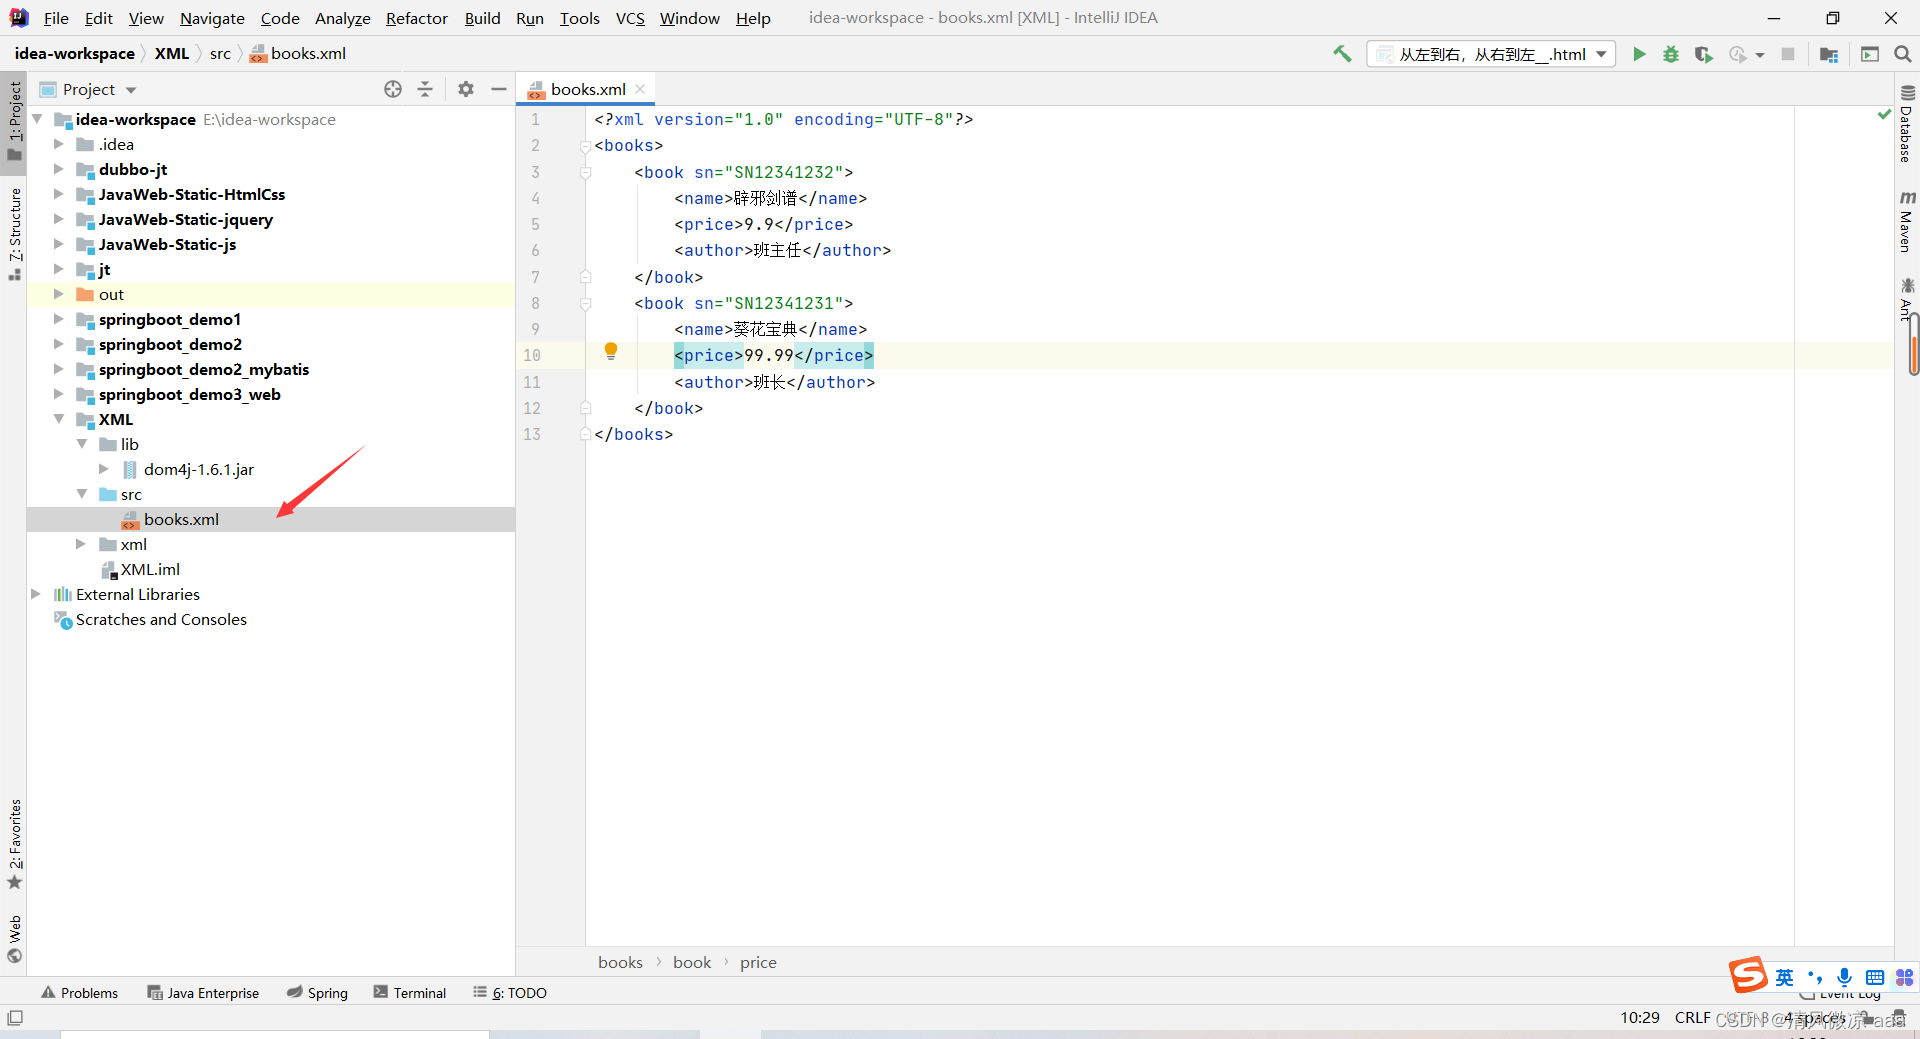Open Favorites tool window
The height and width of the screenshot is (1039, 1920).
pyautogui.click(x=15, y=844)
